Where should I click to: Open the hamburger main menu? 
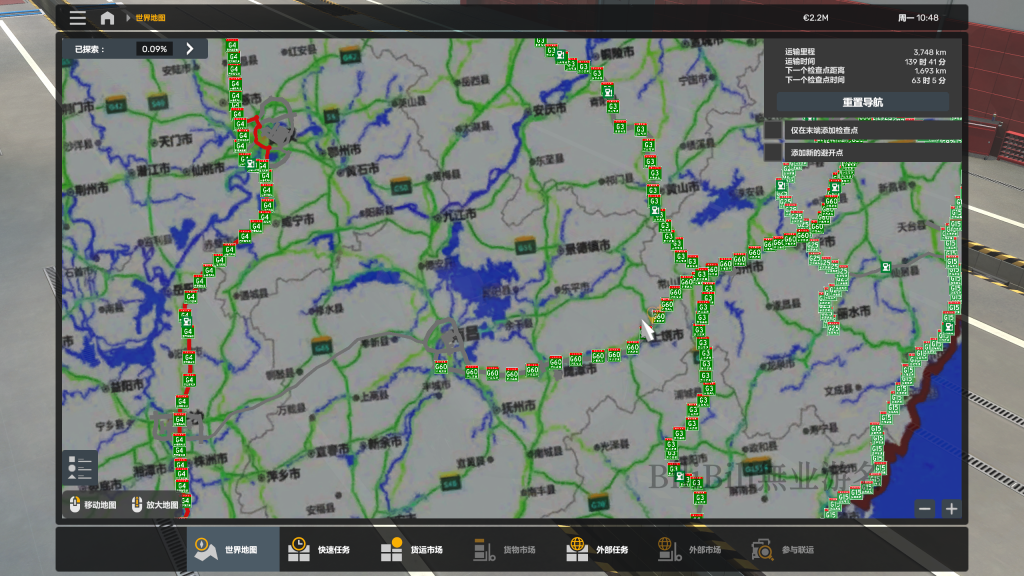(77, 18)
